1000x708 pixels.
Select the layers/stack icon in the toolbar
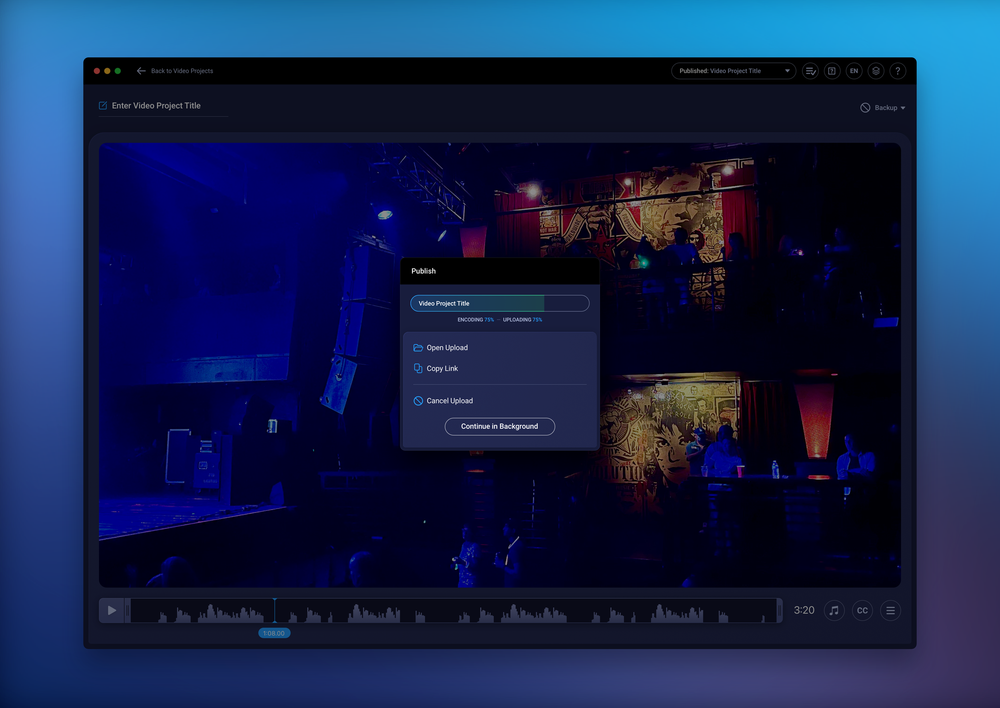(876, 71)
